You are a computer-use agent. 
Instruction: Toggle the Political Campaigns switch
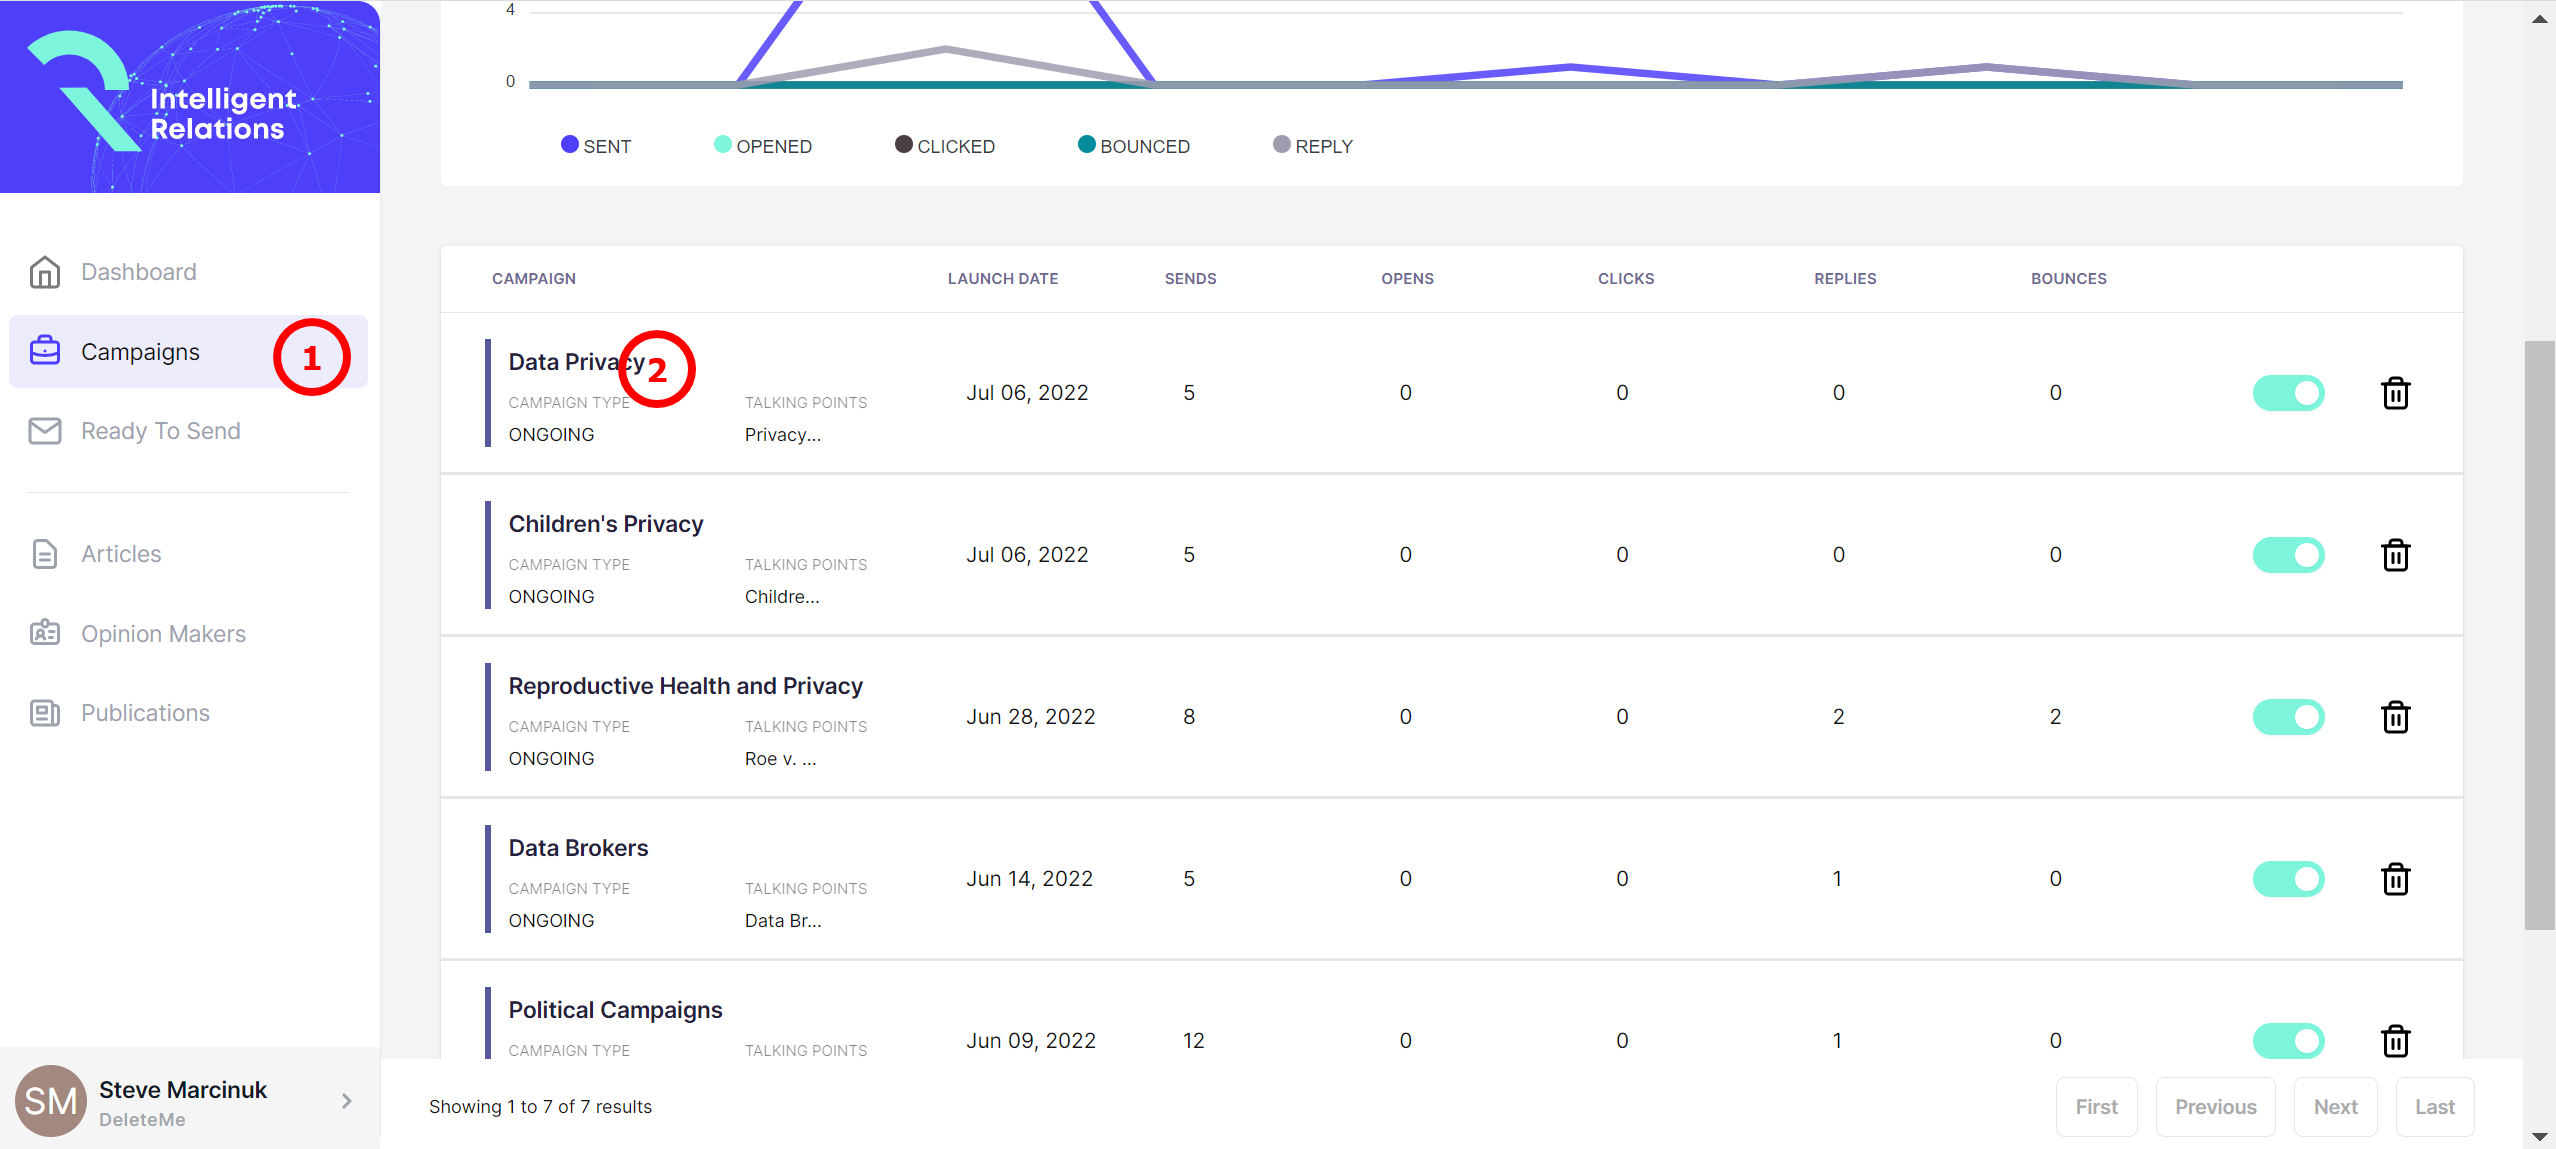point(2288,1041)
